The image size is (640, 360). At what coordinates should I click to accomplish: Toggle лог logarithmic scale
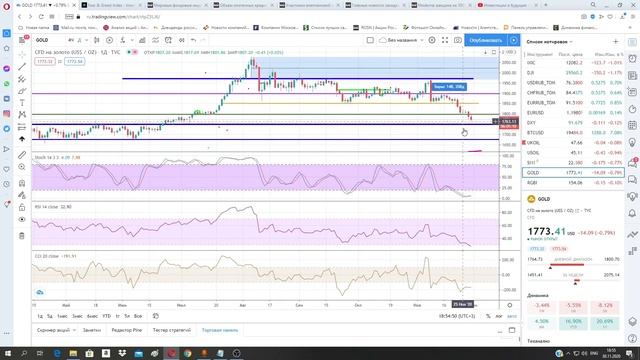point(499,316)
